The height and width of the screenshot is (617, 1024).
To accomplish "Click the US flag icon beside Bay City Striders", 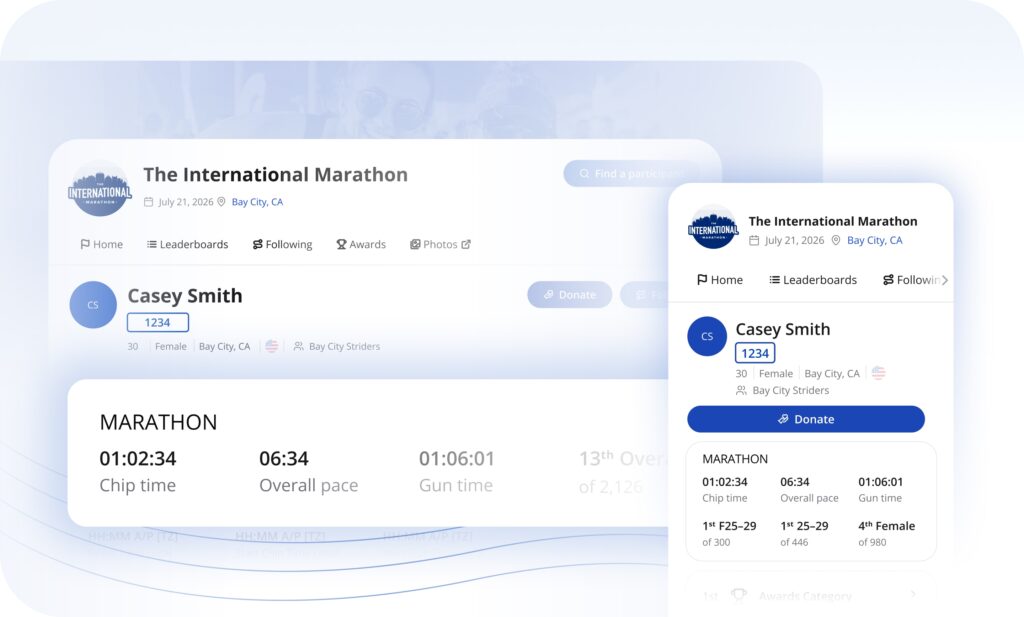I will pos(271,346).
